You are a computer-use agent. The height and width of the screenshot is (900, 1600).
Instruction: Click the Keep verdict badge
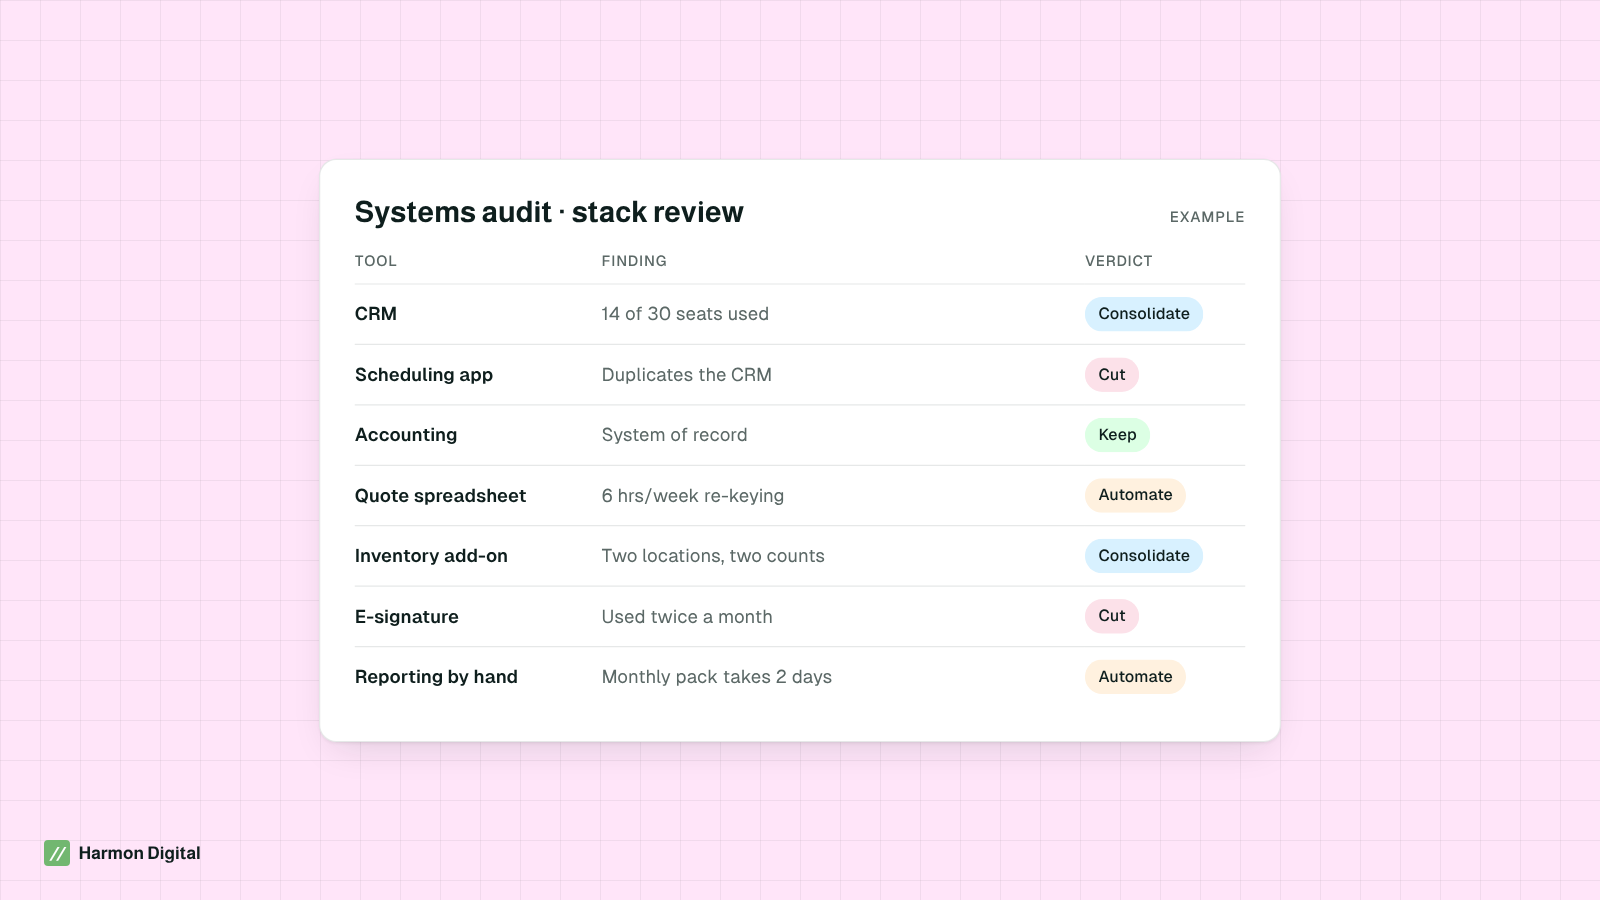point(1117,435)
